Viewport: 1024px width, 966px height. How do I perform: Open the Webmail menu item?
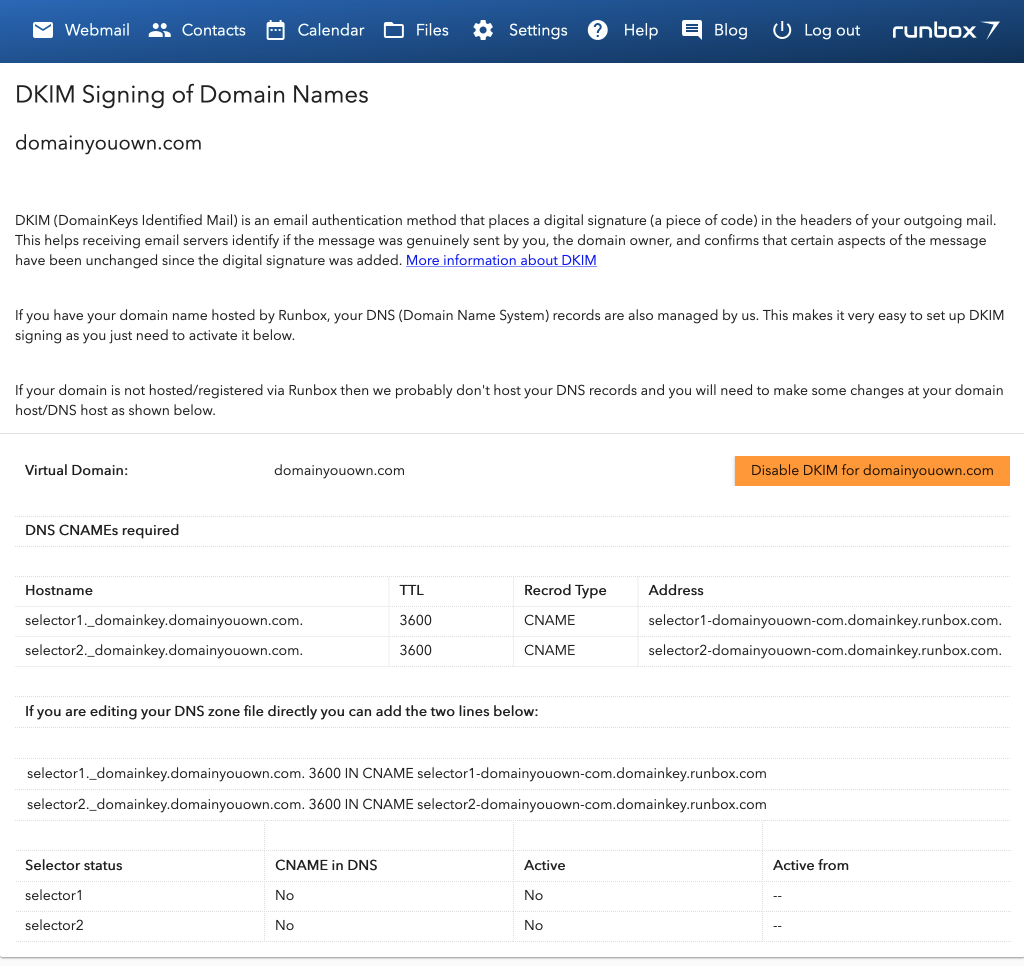click(x=97, y=30)
